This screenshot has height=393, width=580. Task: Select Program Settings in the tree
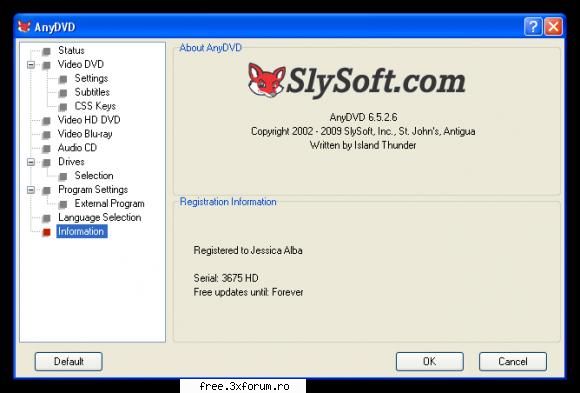[x=93, y=190]
